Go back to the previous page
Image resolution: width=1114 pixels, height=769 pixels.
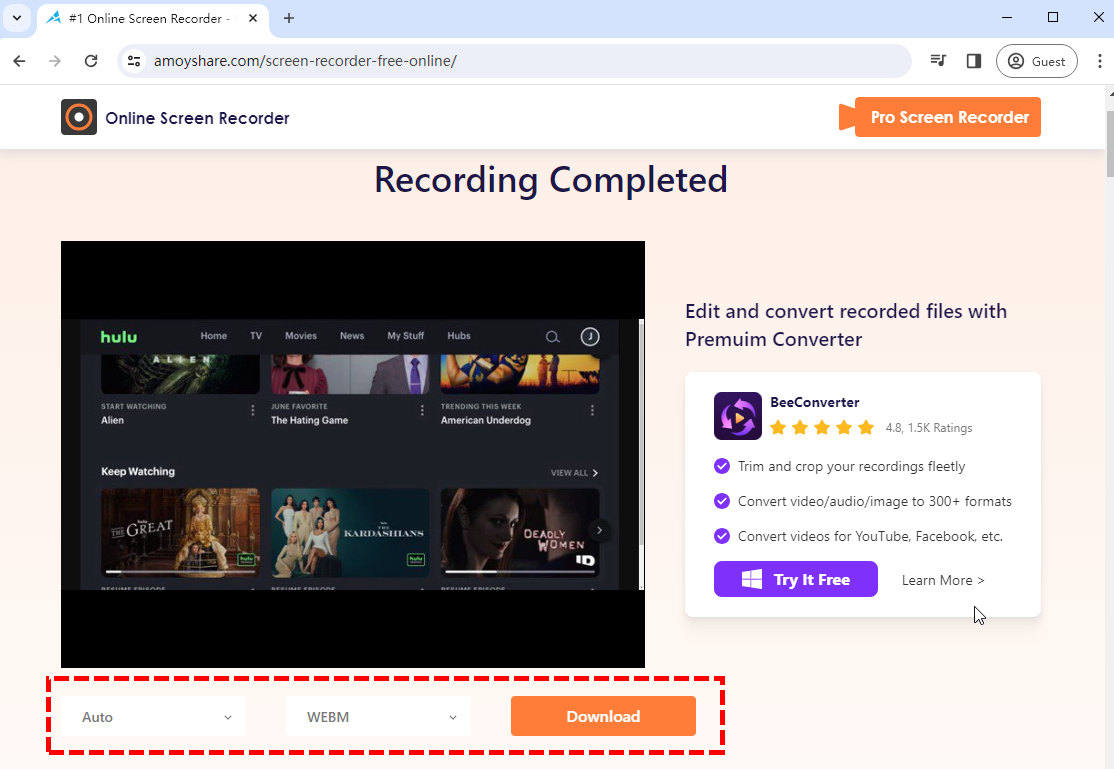click(19, 61)
